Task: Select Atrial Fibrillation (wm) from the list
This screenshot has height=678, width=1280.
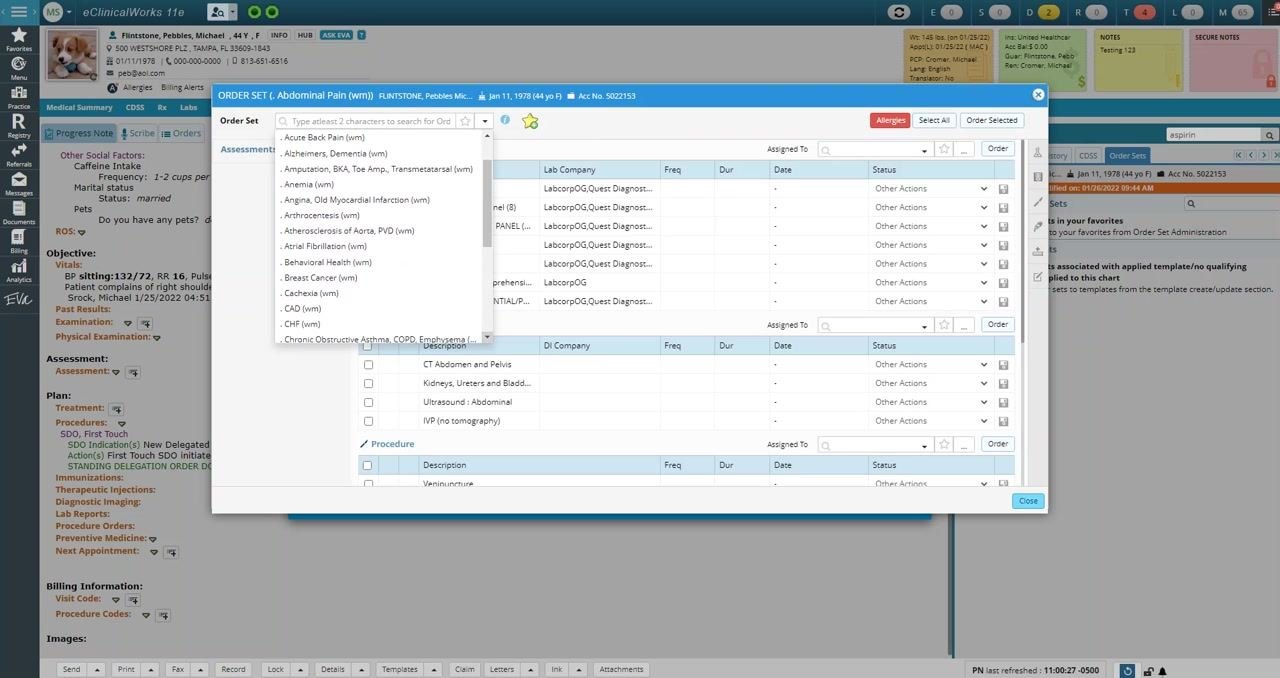Action: (326, 246)
